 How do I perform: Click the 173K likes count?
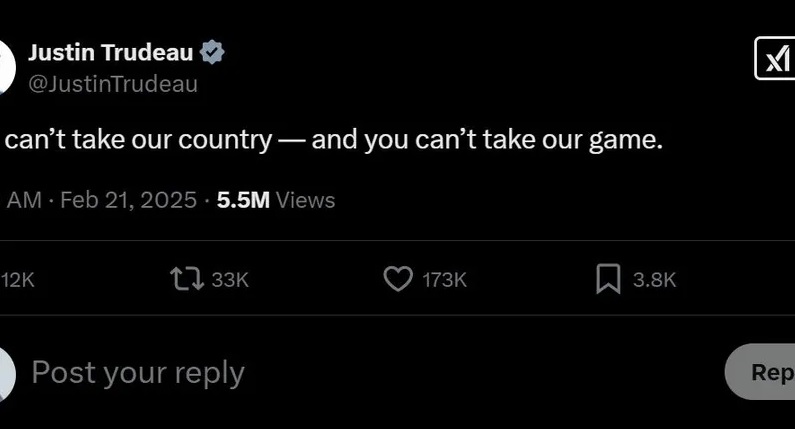pos(444,280)
